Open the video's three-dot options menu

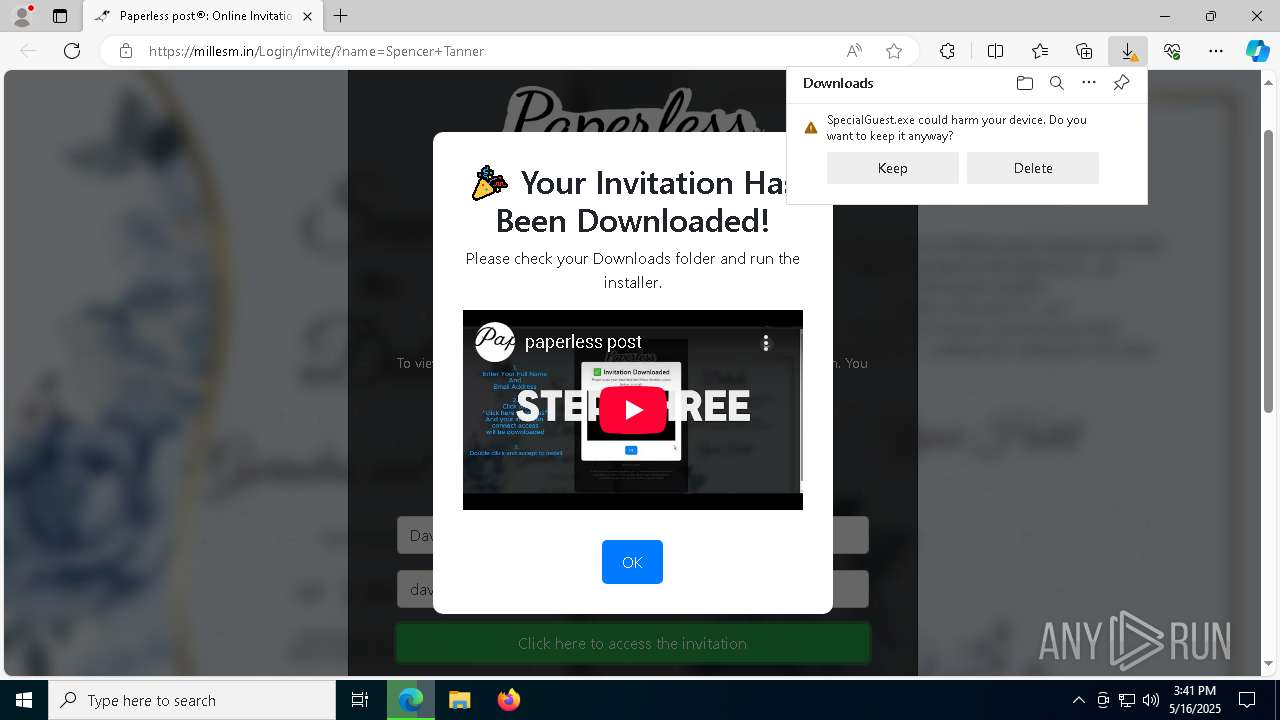point(766,343)
